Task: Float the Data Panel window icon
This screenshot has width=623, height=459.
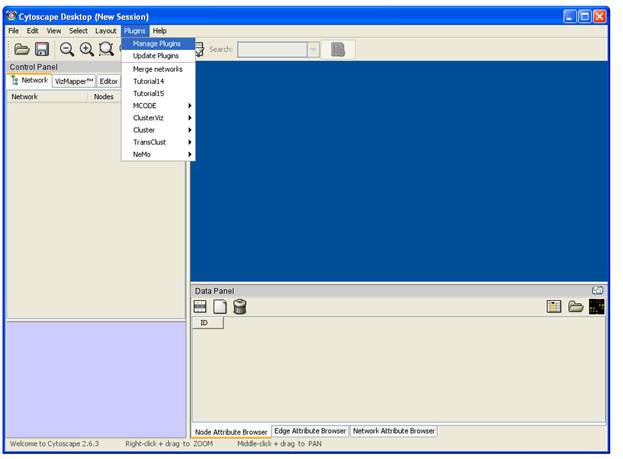Action: [x=597, y=291]
